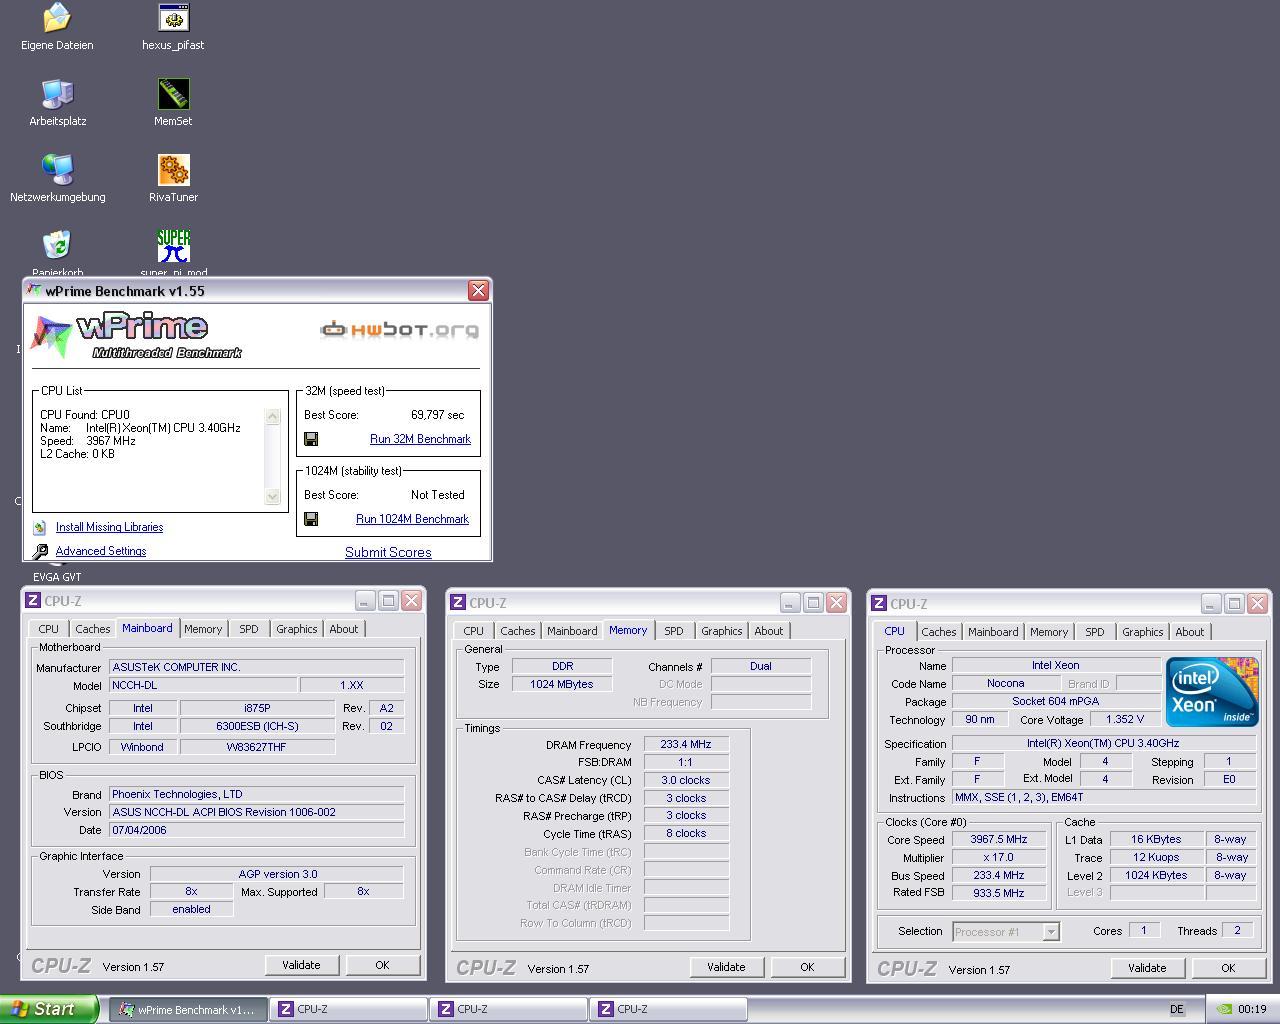Open Caches tab in CPU tab CPU-Z window
Image resolution: width=1280 pixels, height=1024 pixels.
tap(938, 632)
